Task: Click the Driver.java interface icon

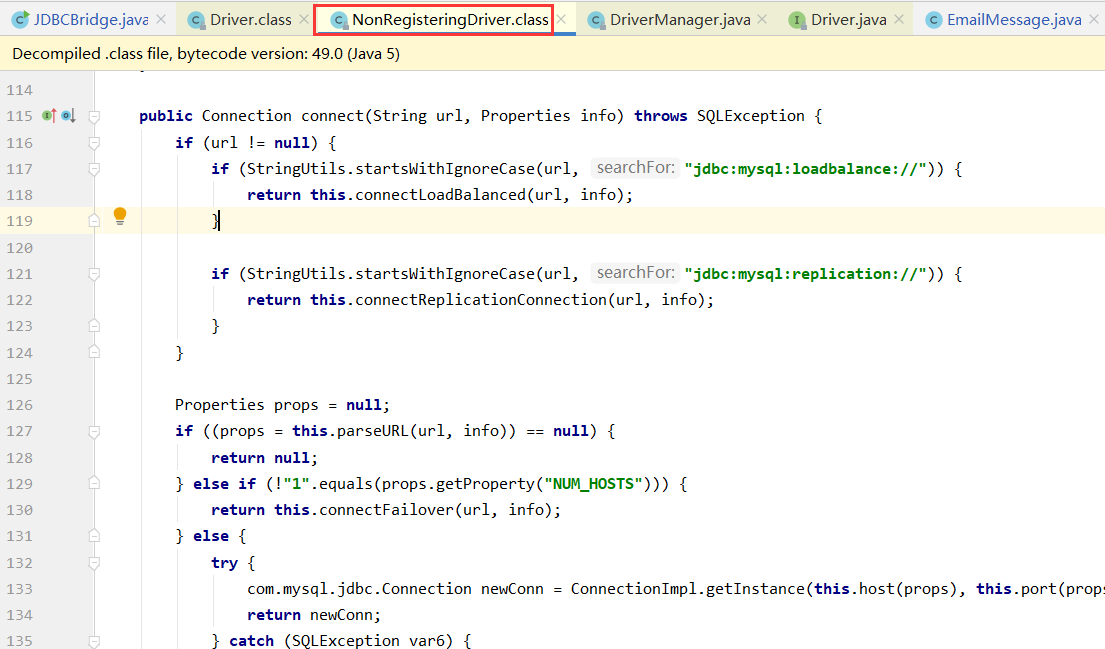Action: [797, 20]
